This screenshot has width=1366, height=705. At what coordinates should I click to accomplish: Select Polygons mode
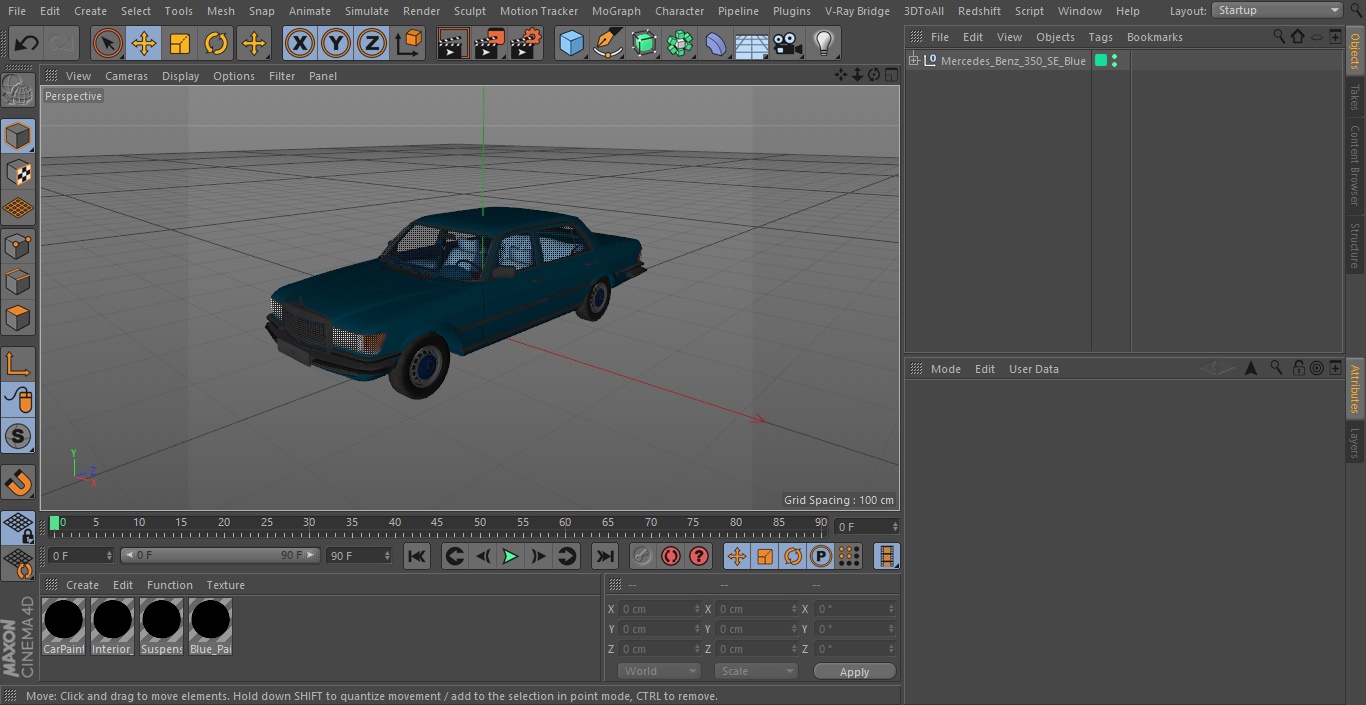pos(18,318)
